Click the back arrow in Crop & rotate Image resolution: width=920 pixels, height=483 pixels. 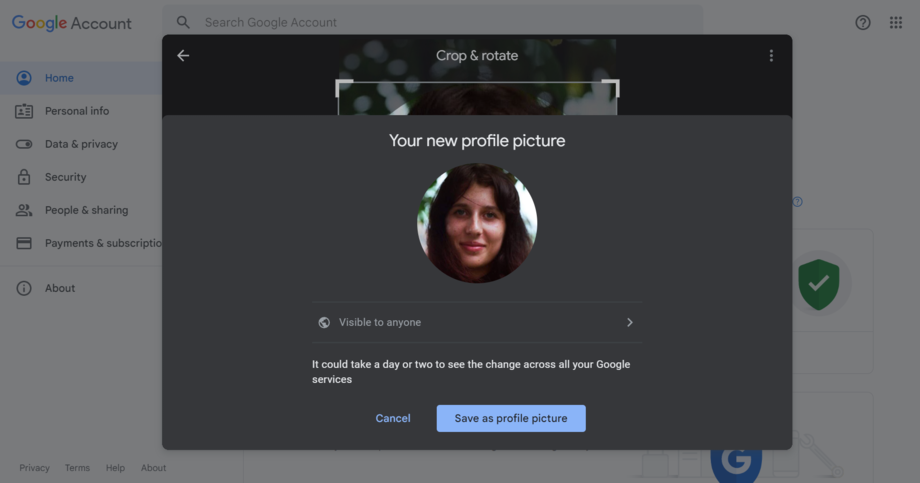pyautogui.click(x=183, y=56)
